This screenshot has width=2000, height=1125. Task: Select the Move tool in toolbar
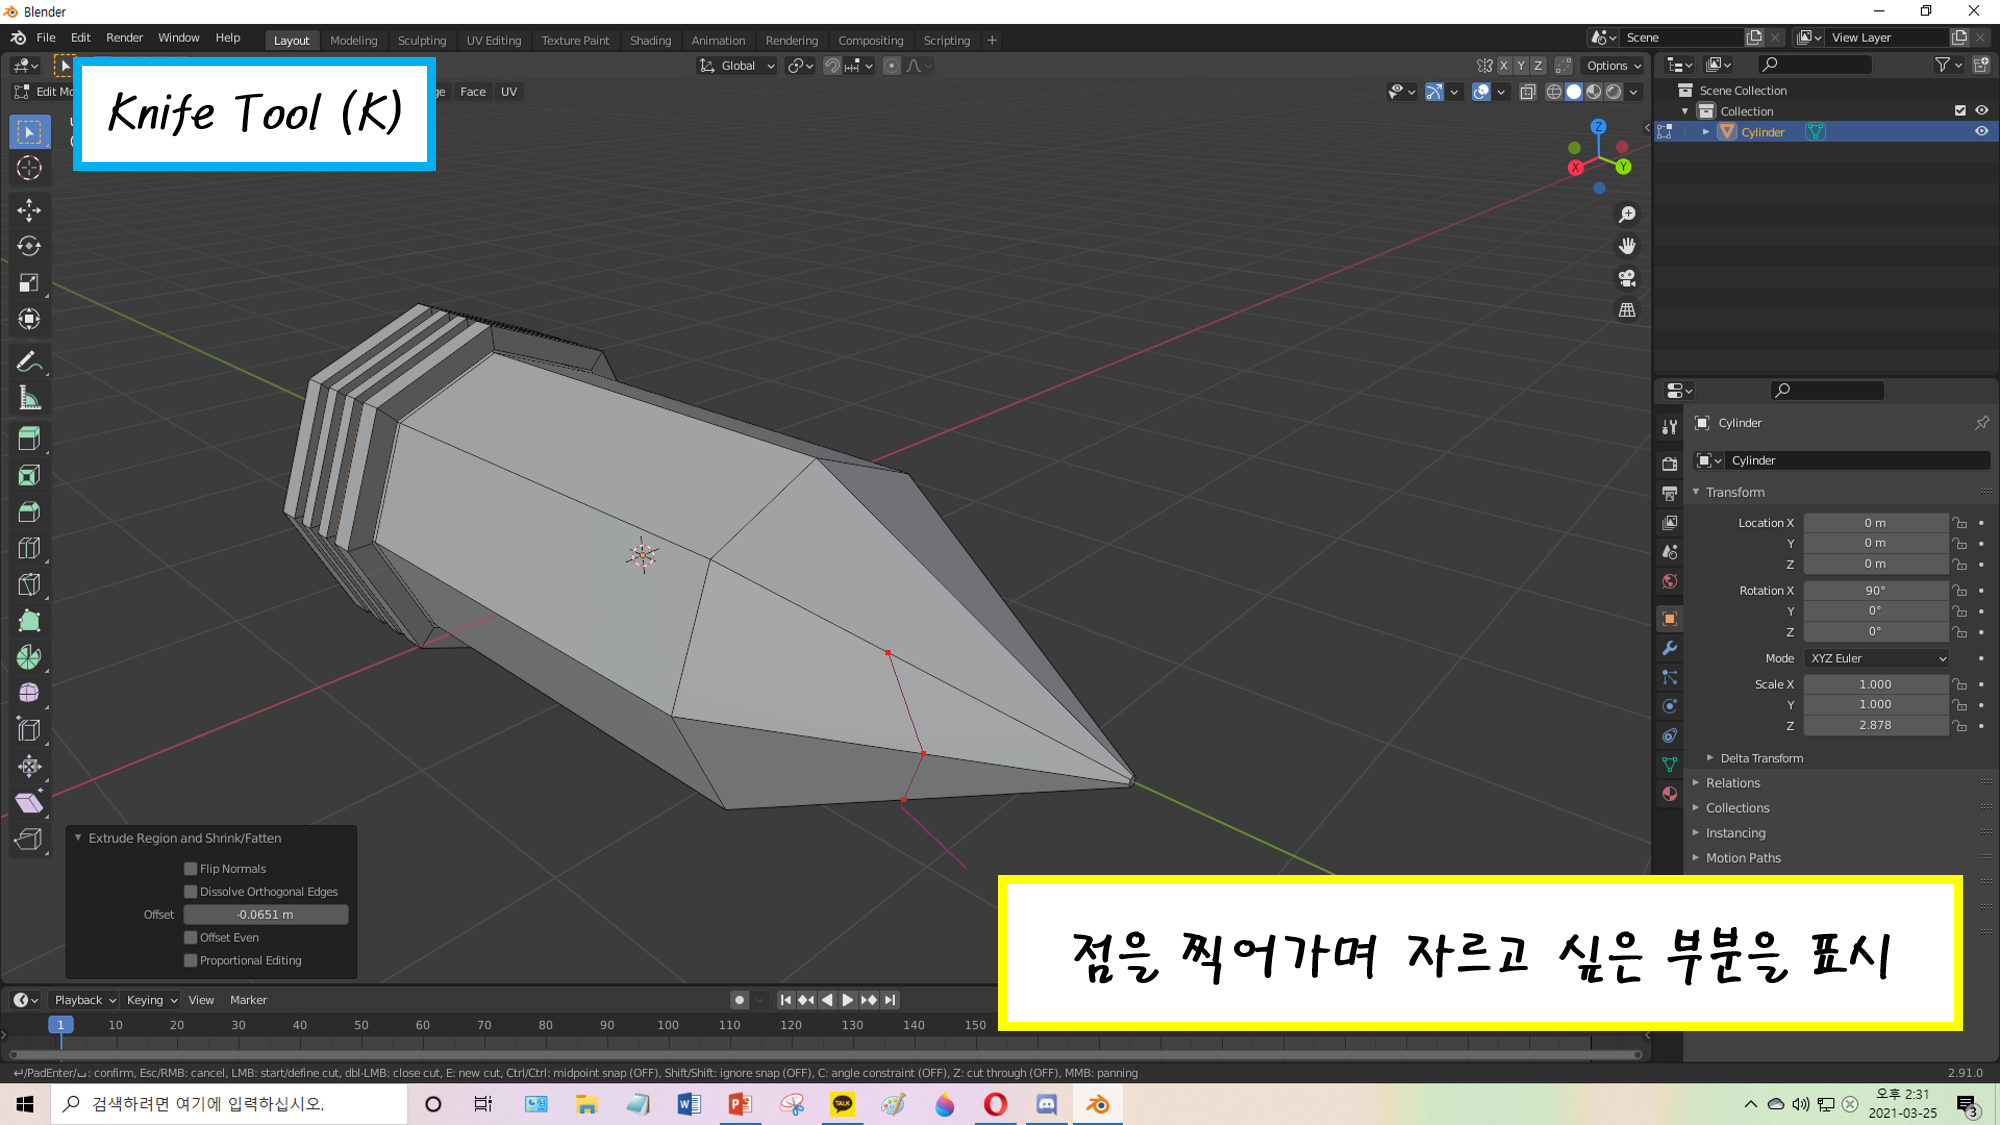(x=29, y=209)
